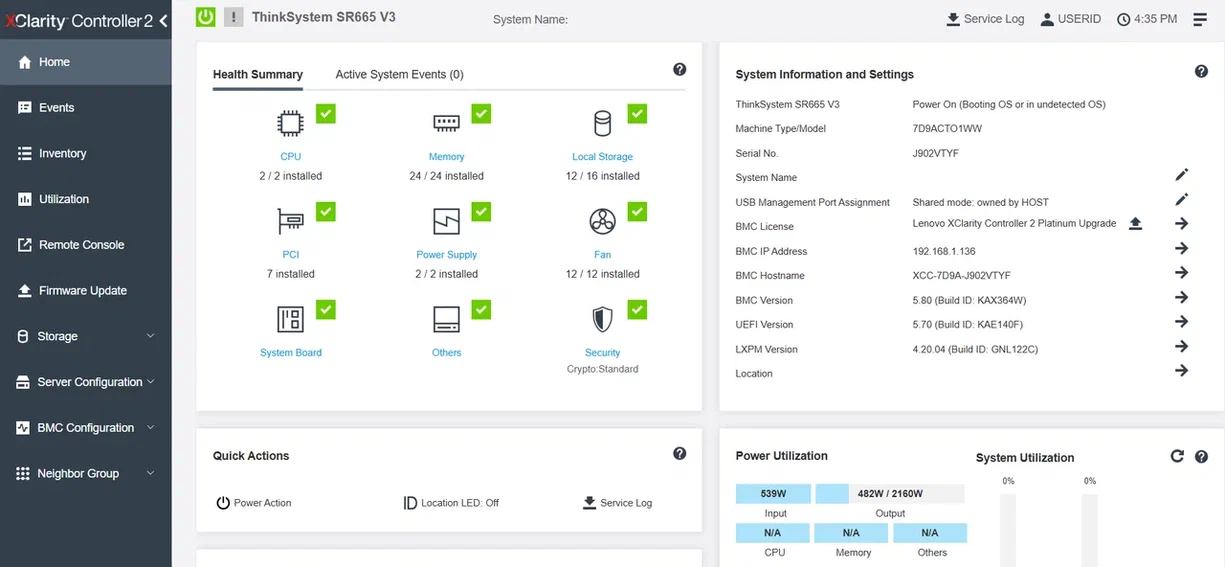Click the grey exclamation alert icon
Image resolution: width=1225 pixels, height=567 pixels.
[x=233, y=17]
